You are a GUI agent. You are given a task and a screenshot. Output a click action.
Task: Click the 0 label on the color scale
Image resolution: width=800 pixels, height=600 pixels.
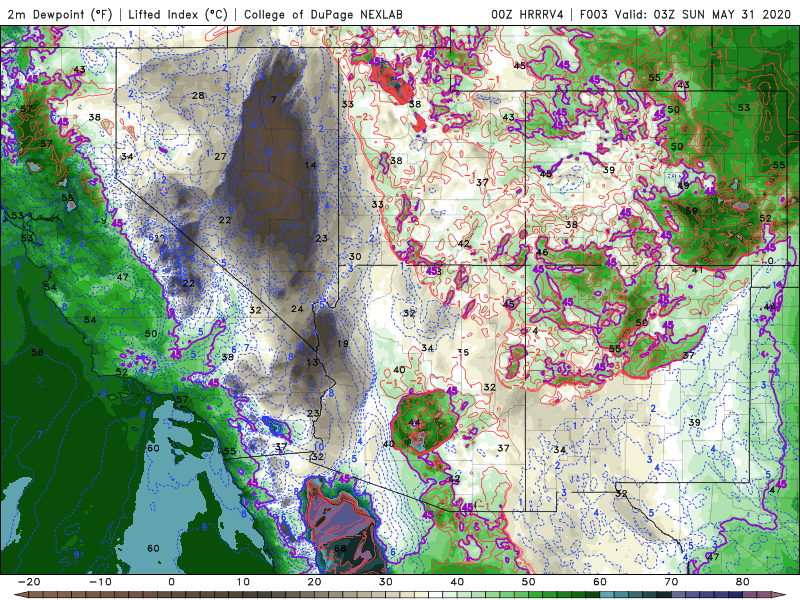click(171, 582)
